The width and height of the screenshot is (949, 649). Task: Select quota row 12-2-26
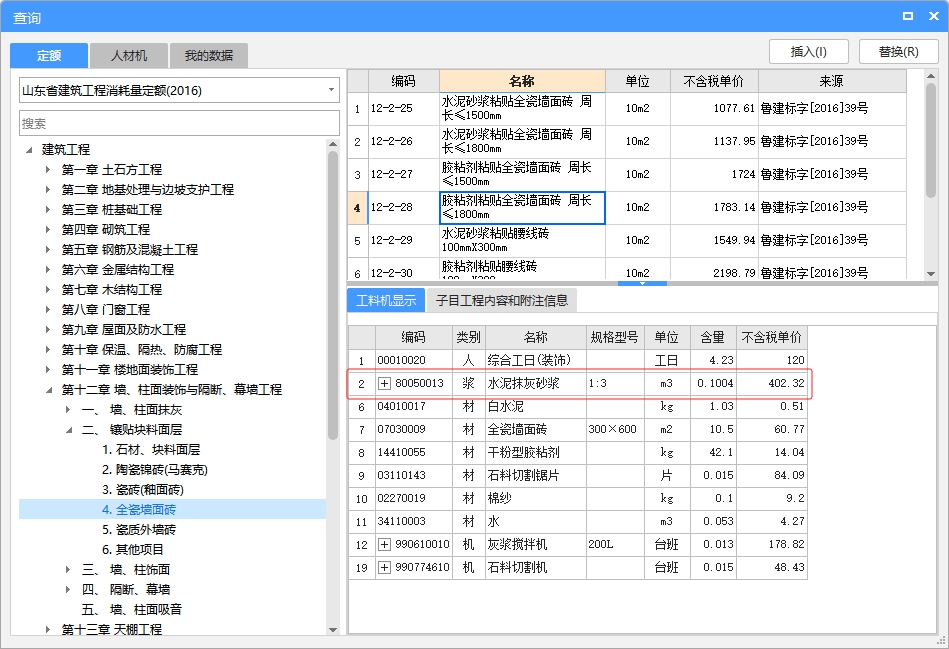[627, 141]
